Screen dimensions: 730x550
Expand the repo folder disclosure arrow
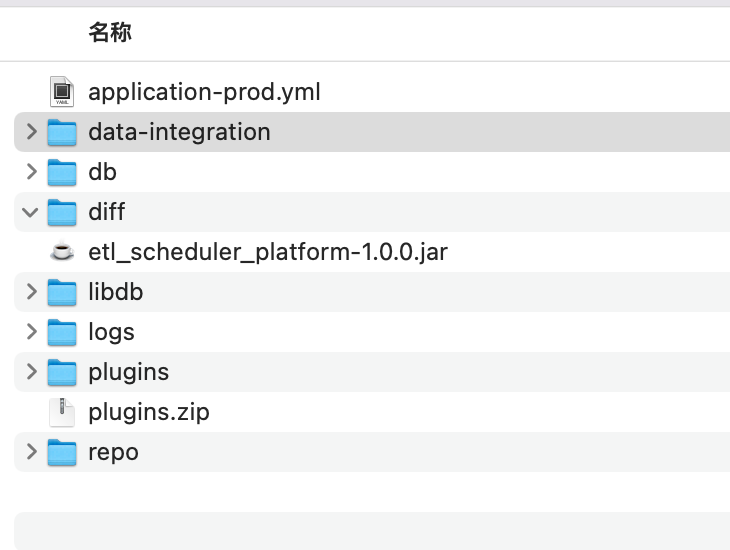pyautogui.click(x=31, y=452)
